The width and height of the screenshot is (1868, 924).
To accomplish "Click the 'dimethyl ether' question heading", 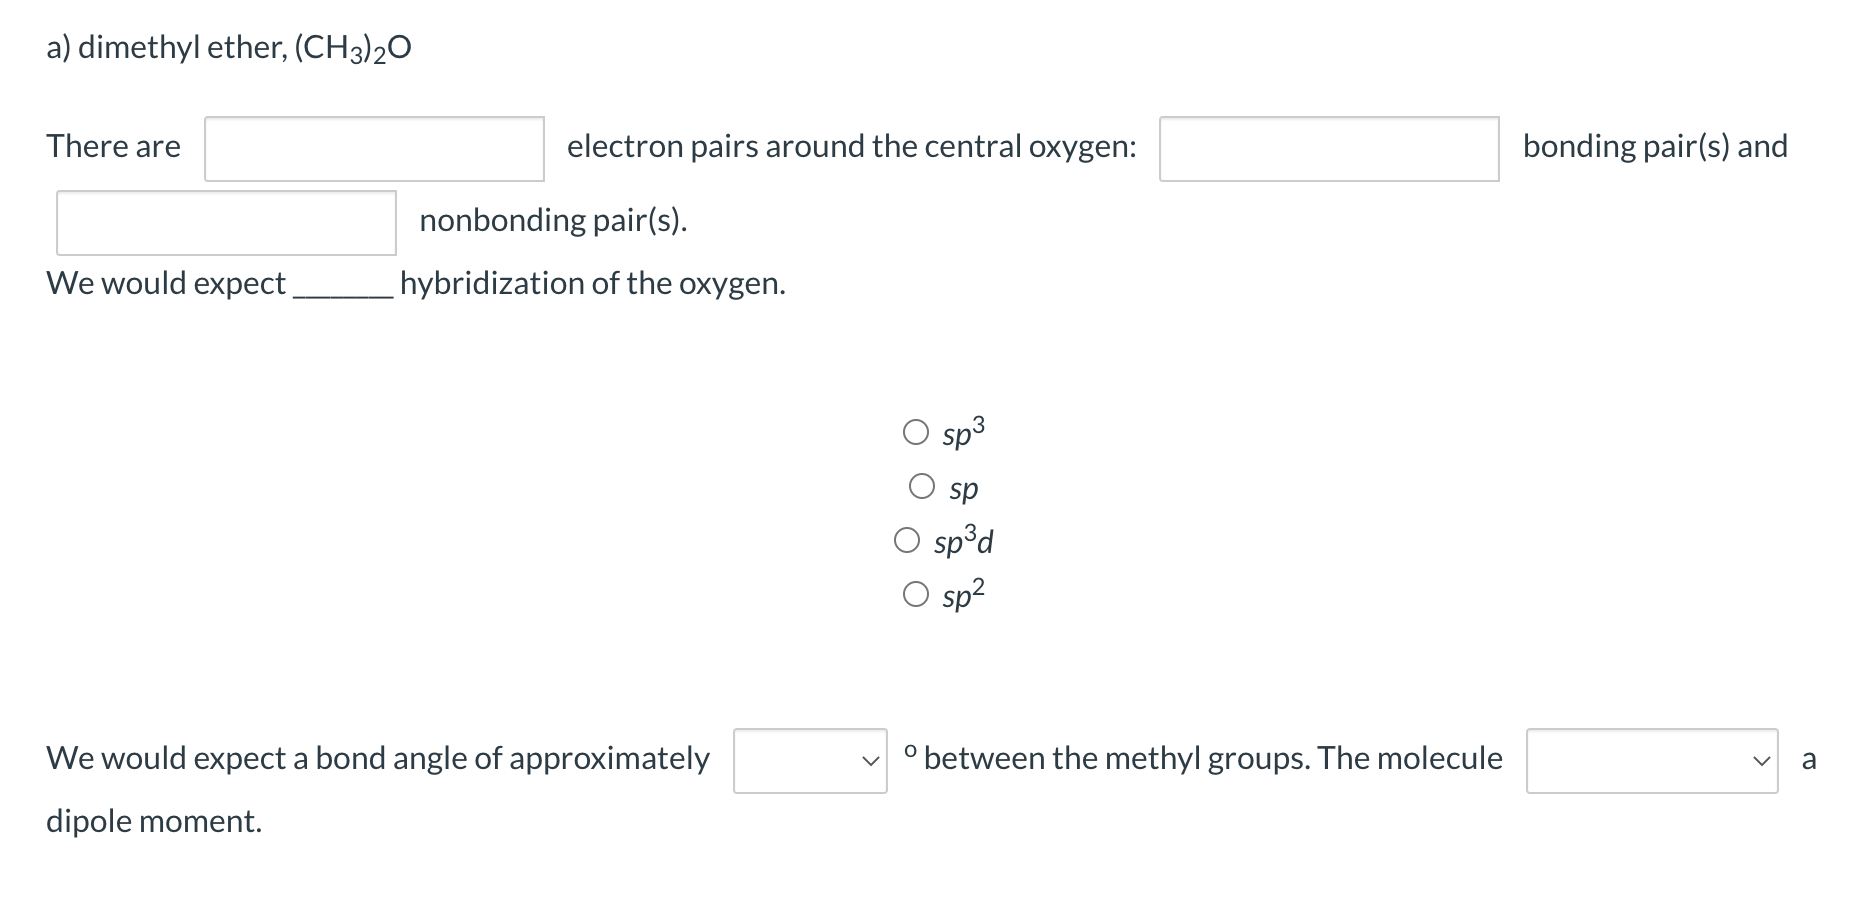I will (x=228, y=44).
